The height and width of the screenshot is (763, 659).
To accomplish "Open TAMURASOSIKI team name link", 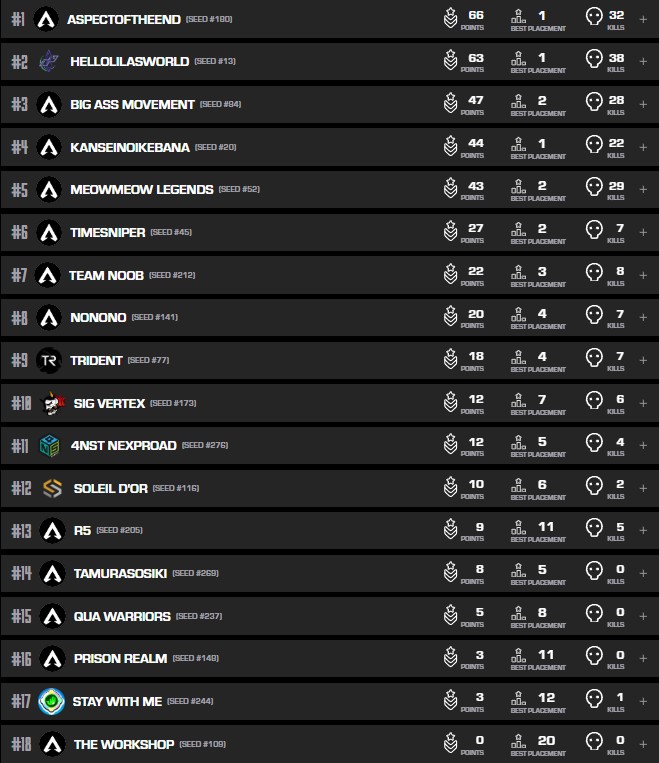I will tap(120, 574).
